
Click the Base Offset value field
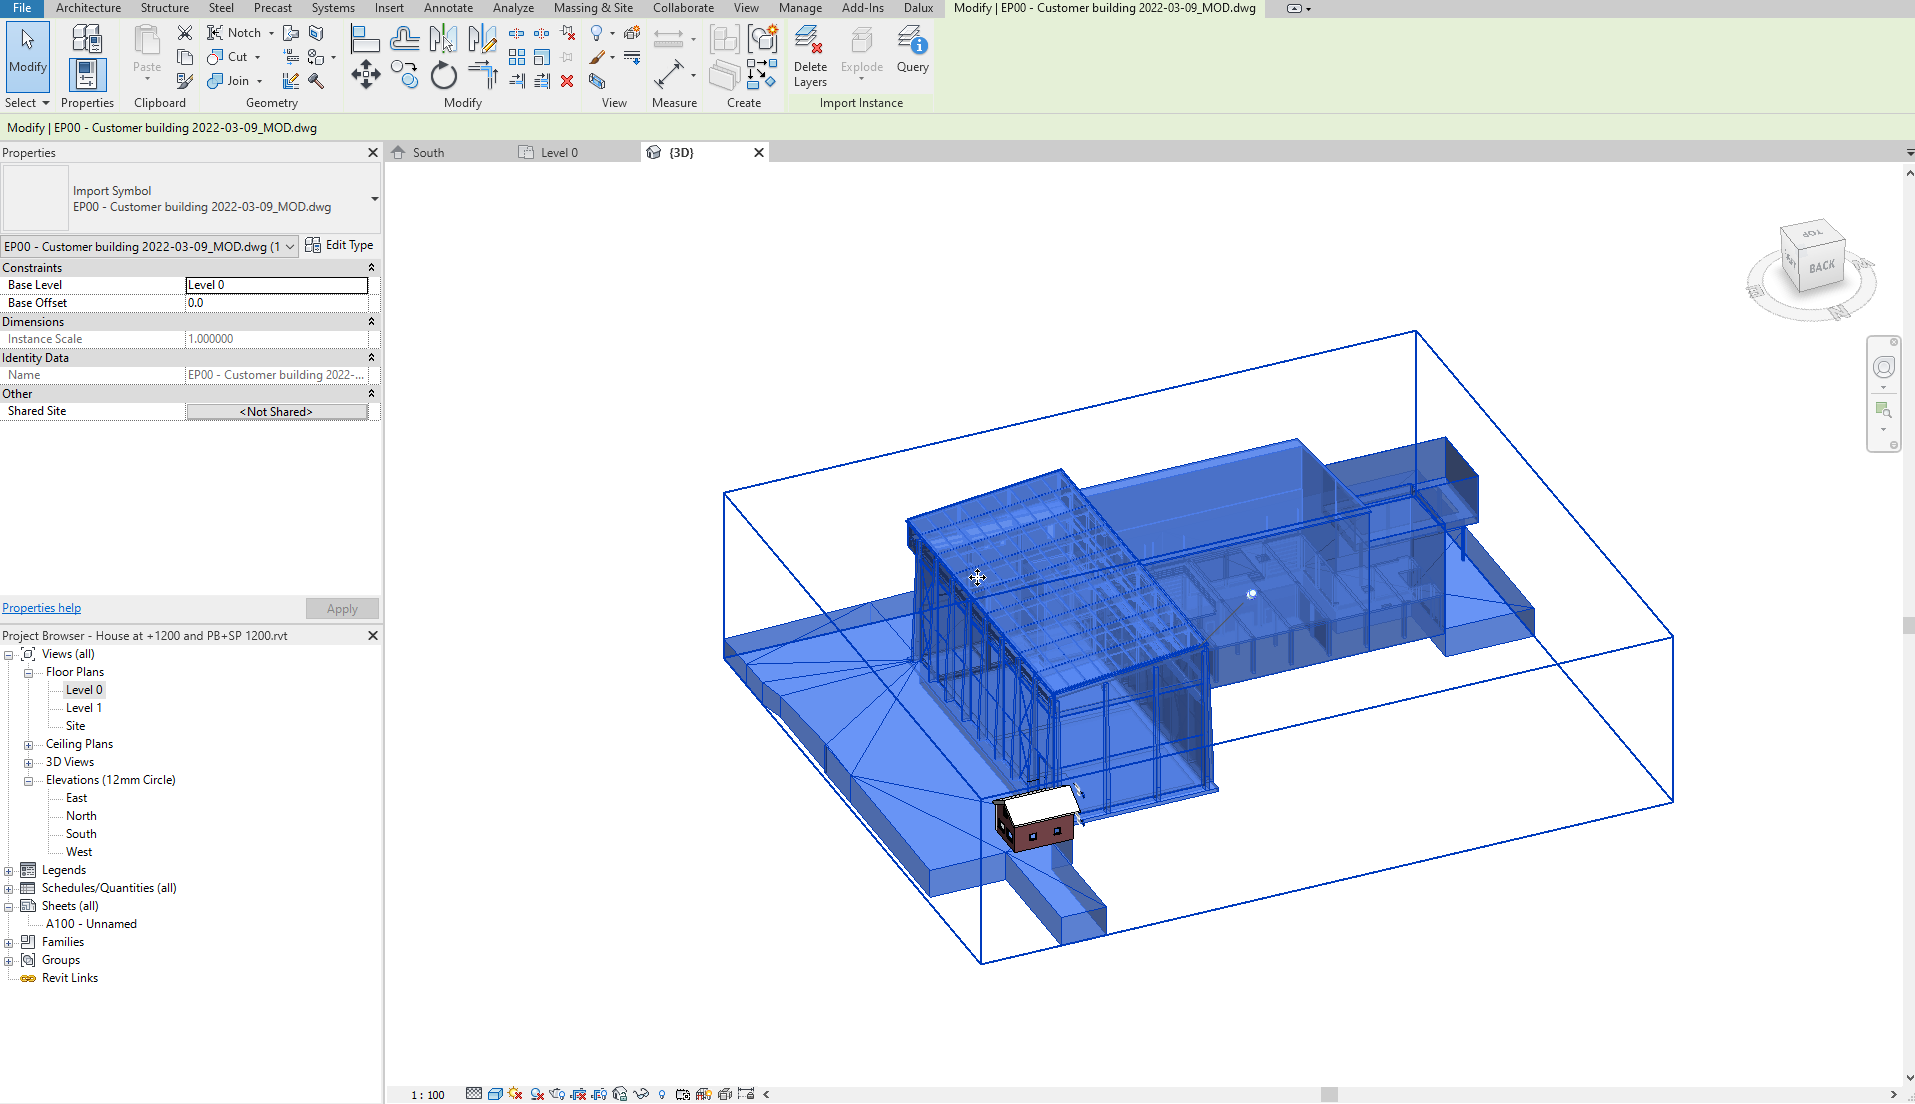276,303
